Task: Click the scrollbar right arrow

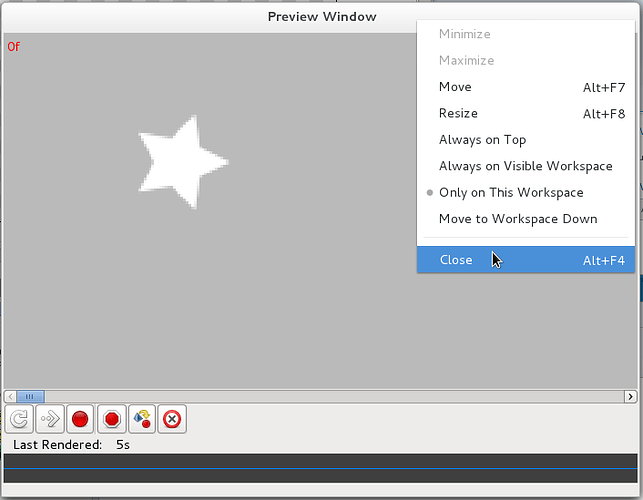Action: 631,396
